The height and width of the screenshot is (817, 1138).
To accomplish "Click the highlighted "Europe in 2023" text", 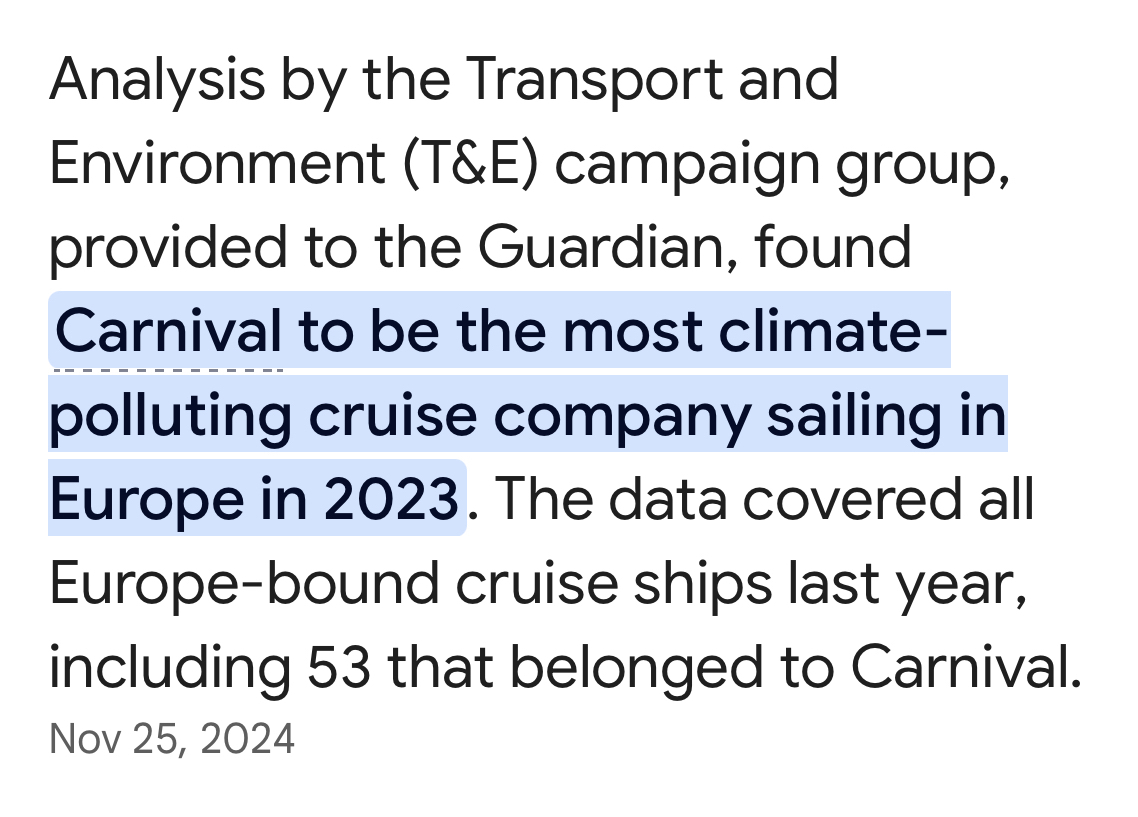I will tap(255, 498).
